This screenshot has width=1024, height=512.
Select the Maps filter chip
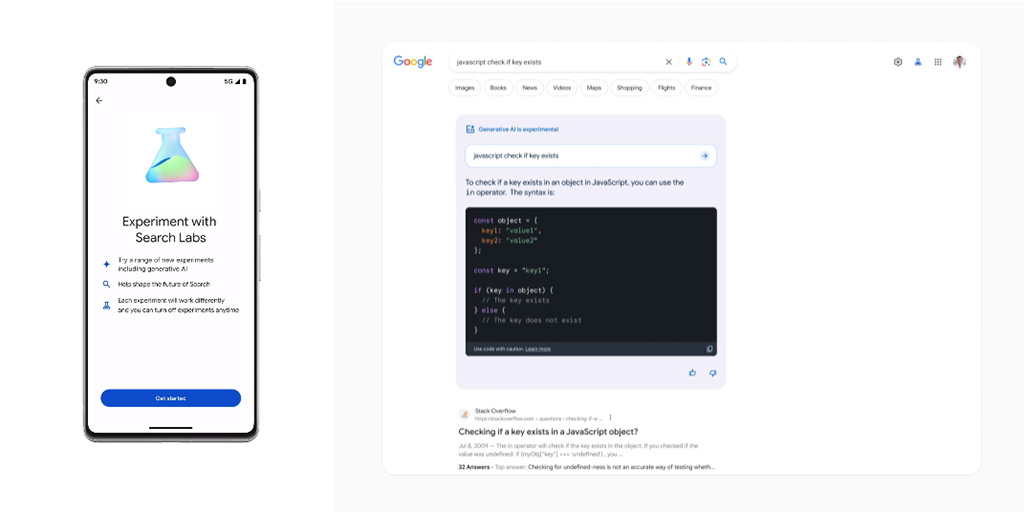(x=594, y=88)
